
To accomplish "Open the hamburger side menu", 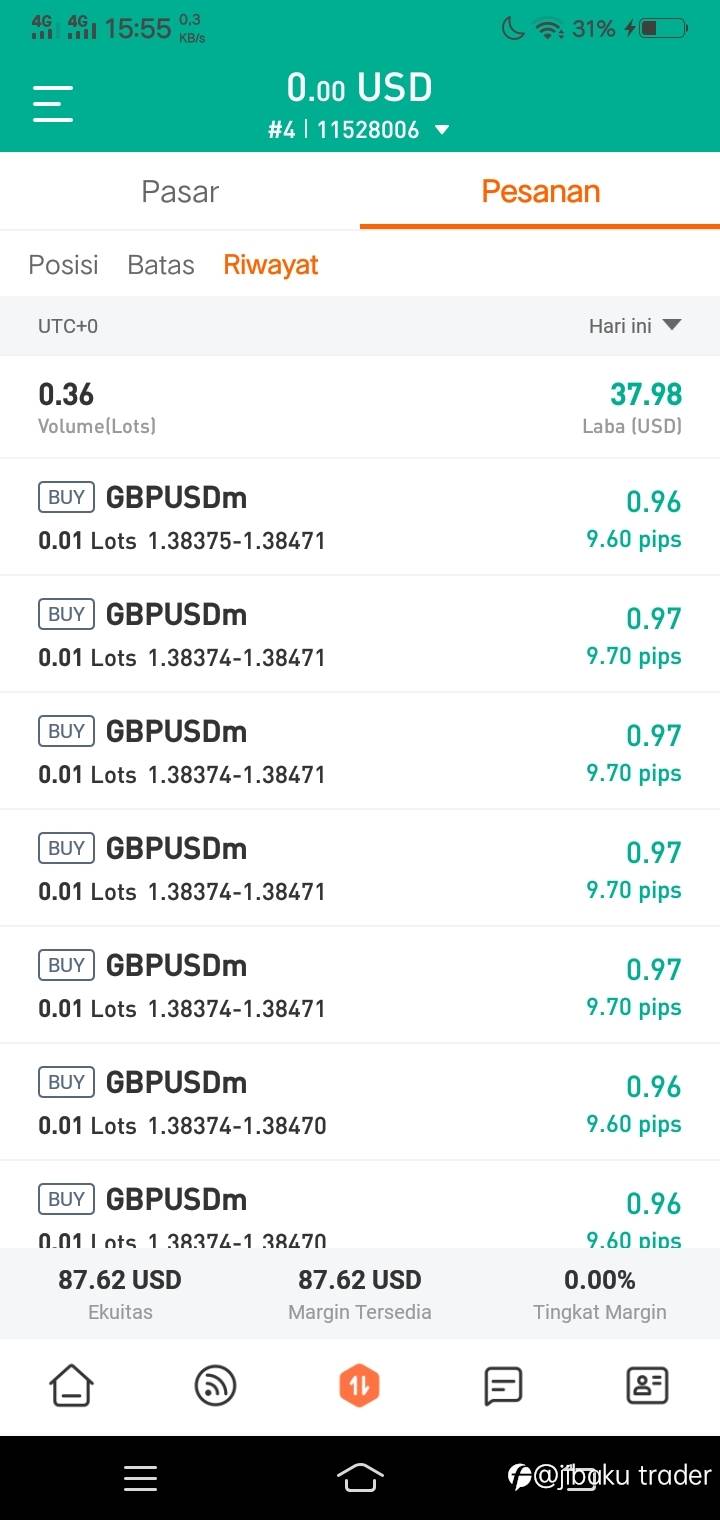I will click(x=53, y=104).
